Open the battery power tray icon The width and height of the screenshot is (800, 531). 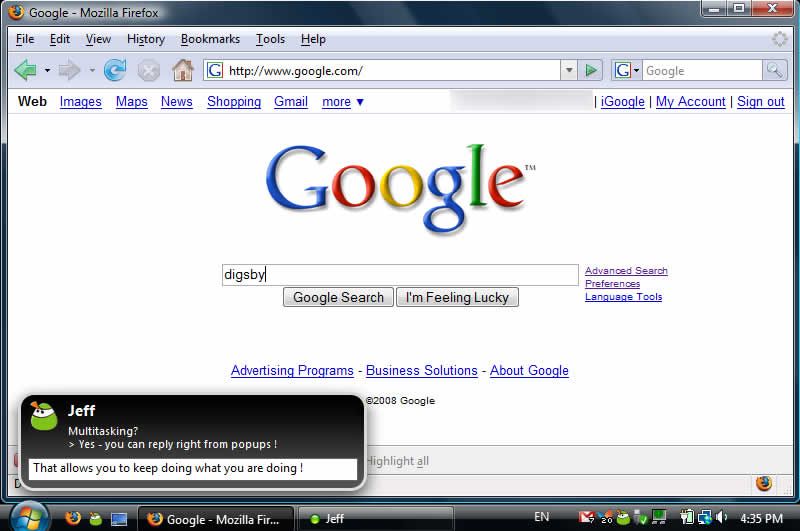pos(687,517)
